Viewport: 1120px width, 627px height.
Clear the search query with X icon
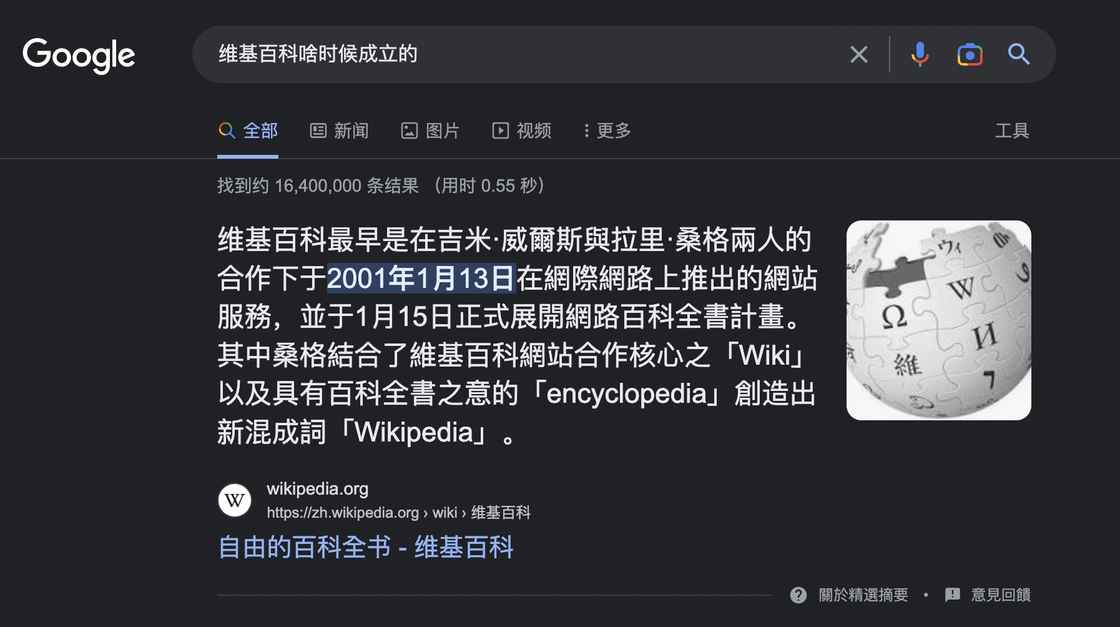[859, 54]
